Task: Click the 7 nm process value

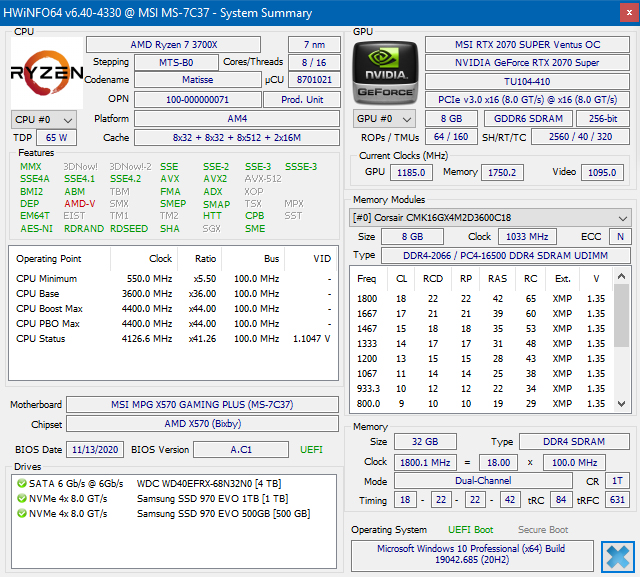Action: [x=314, y=44]
